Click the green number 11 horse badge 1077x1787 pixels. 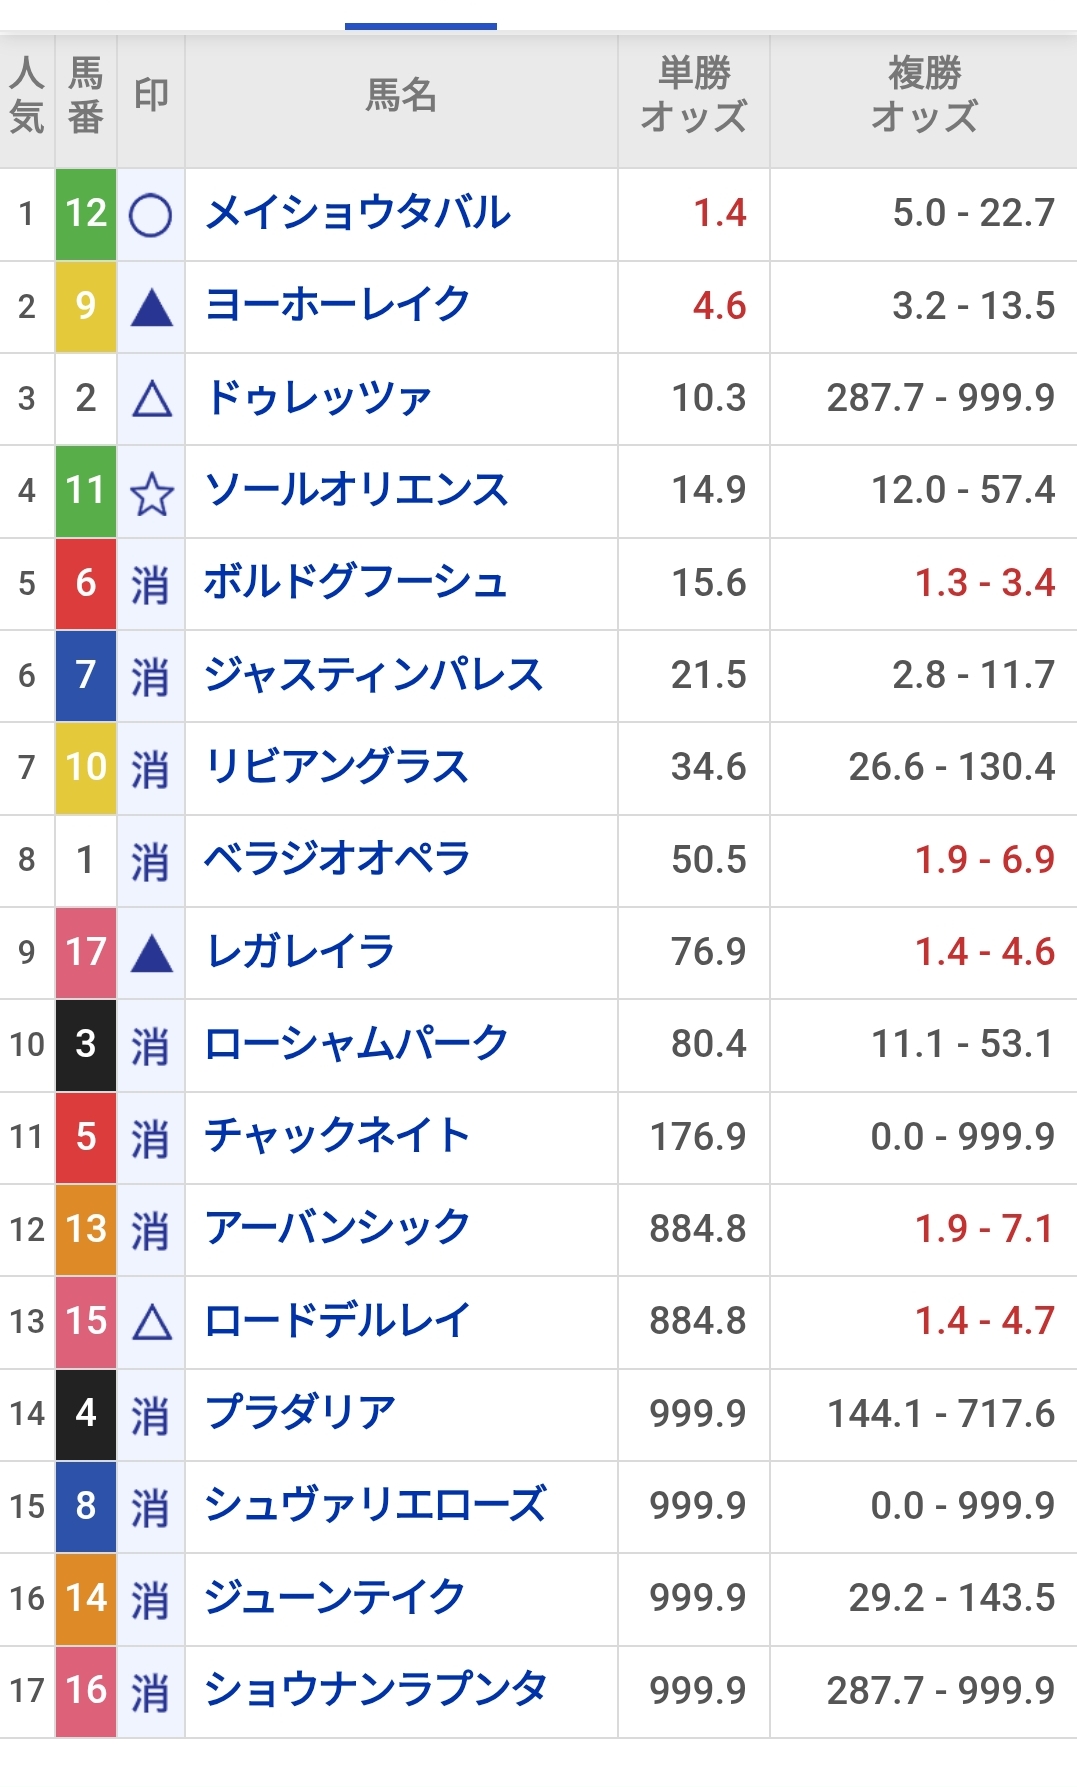[x=86, y=491]
